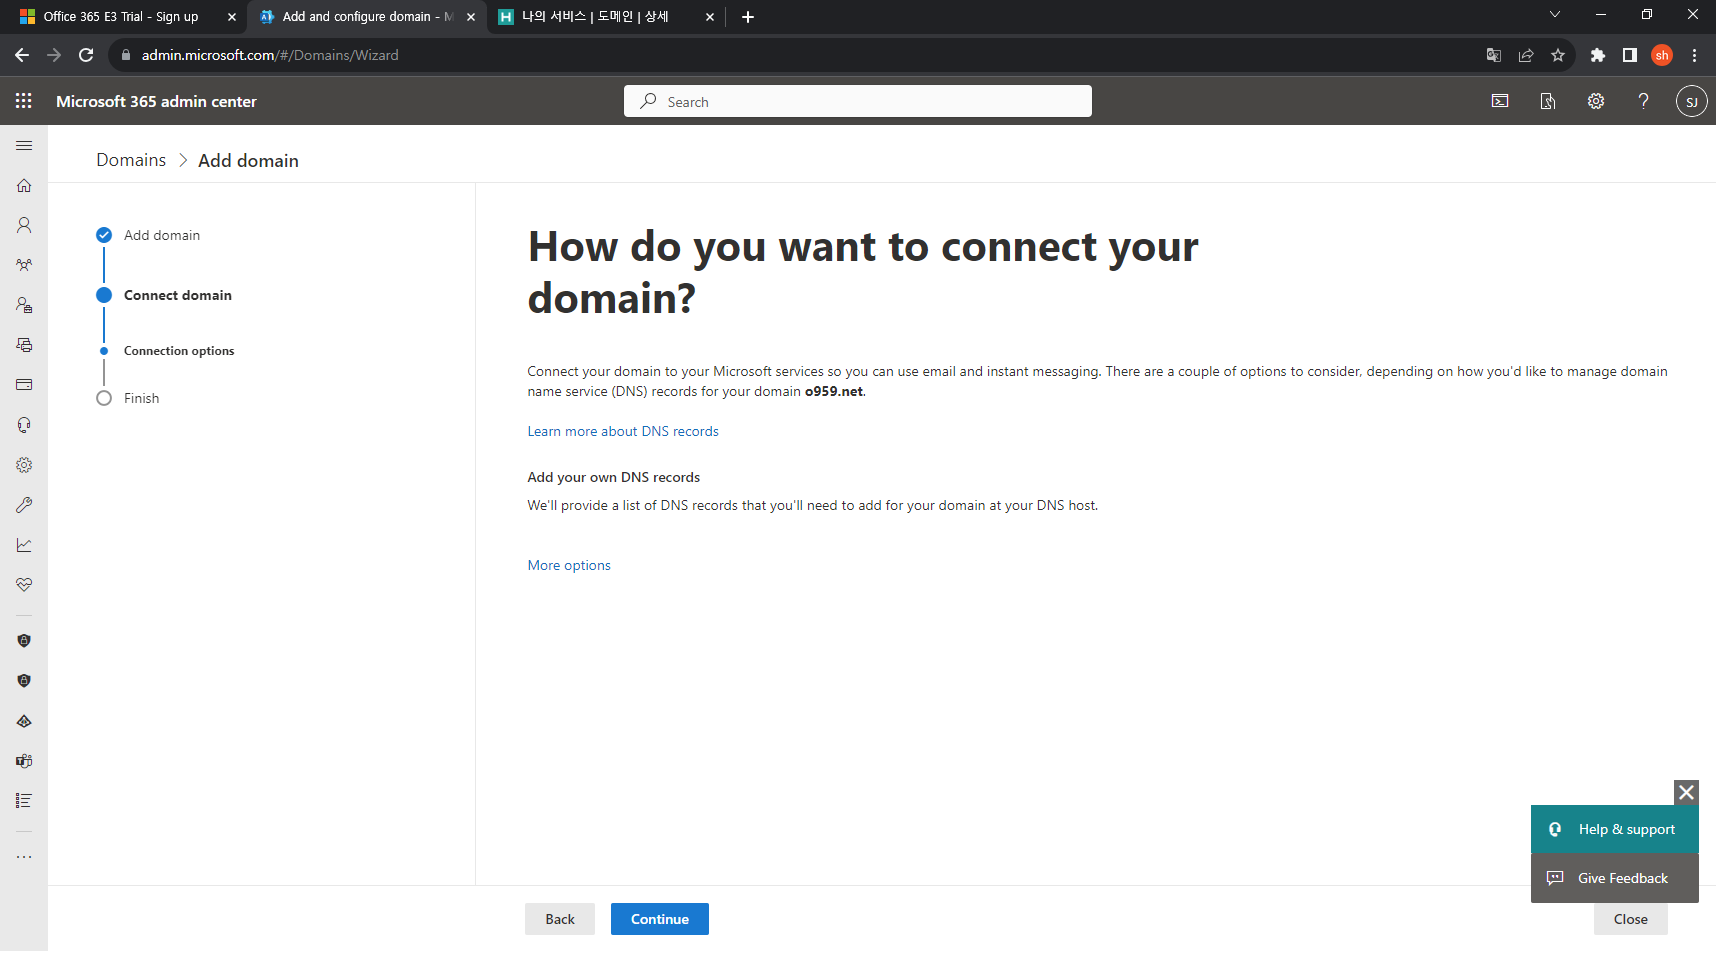Open the Help question mark icon
1716x953 pixels.
pyautogui.click(x=1644, y=101)
